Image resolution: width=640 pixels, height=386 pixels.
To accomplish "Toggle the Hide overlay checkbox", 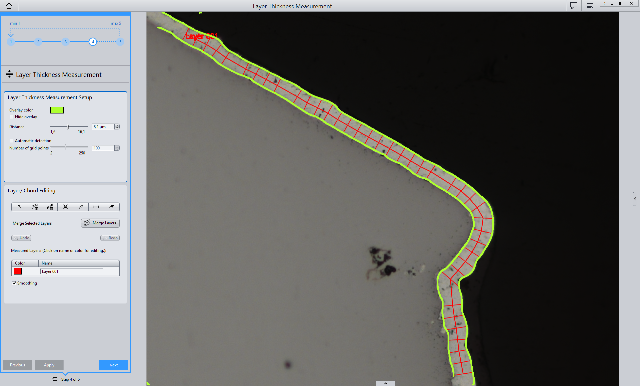I will pyautogui.click(x=12, y=117).
